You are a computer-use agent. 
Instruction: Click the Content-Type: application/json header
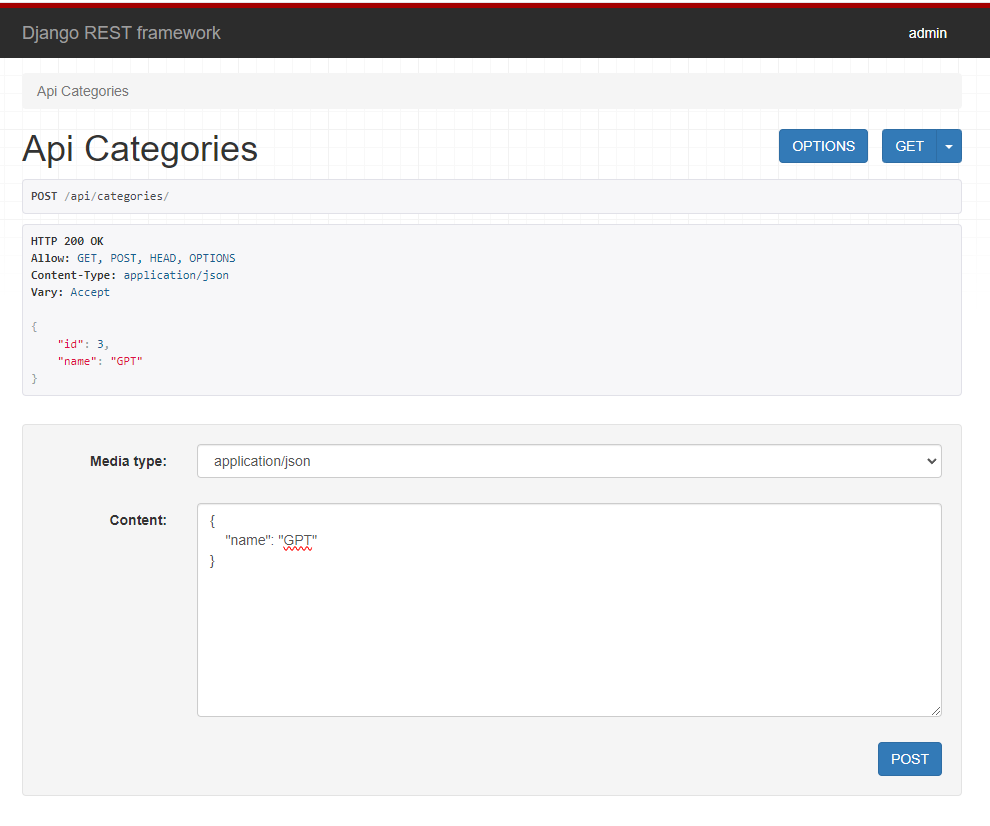pyautogui.click(x=129, y=275)
